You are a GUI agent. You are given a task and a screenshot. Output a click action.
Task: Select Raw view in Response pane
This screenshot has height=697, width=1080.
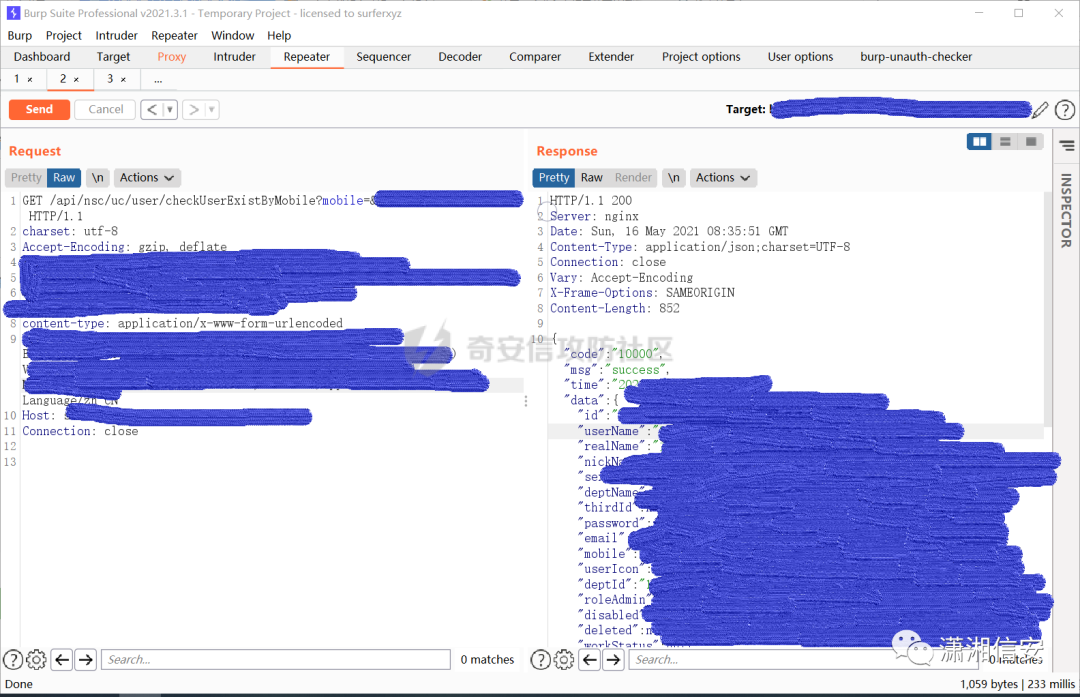(x=592, y=178)
